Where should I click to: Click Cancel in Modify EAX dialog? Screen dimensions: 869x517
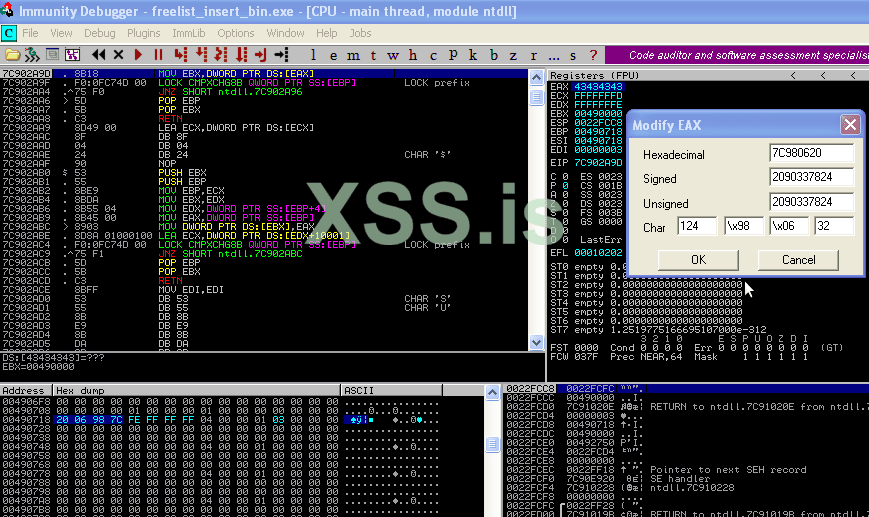pos(798,260)
